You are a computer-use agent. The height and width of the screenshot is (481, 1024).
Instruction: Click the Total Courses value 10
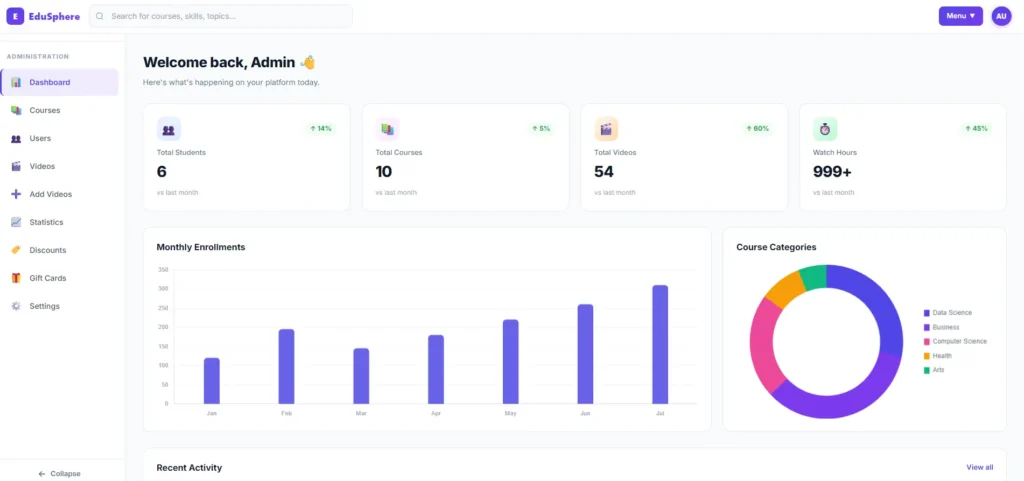click(384, 172)
